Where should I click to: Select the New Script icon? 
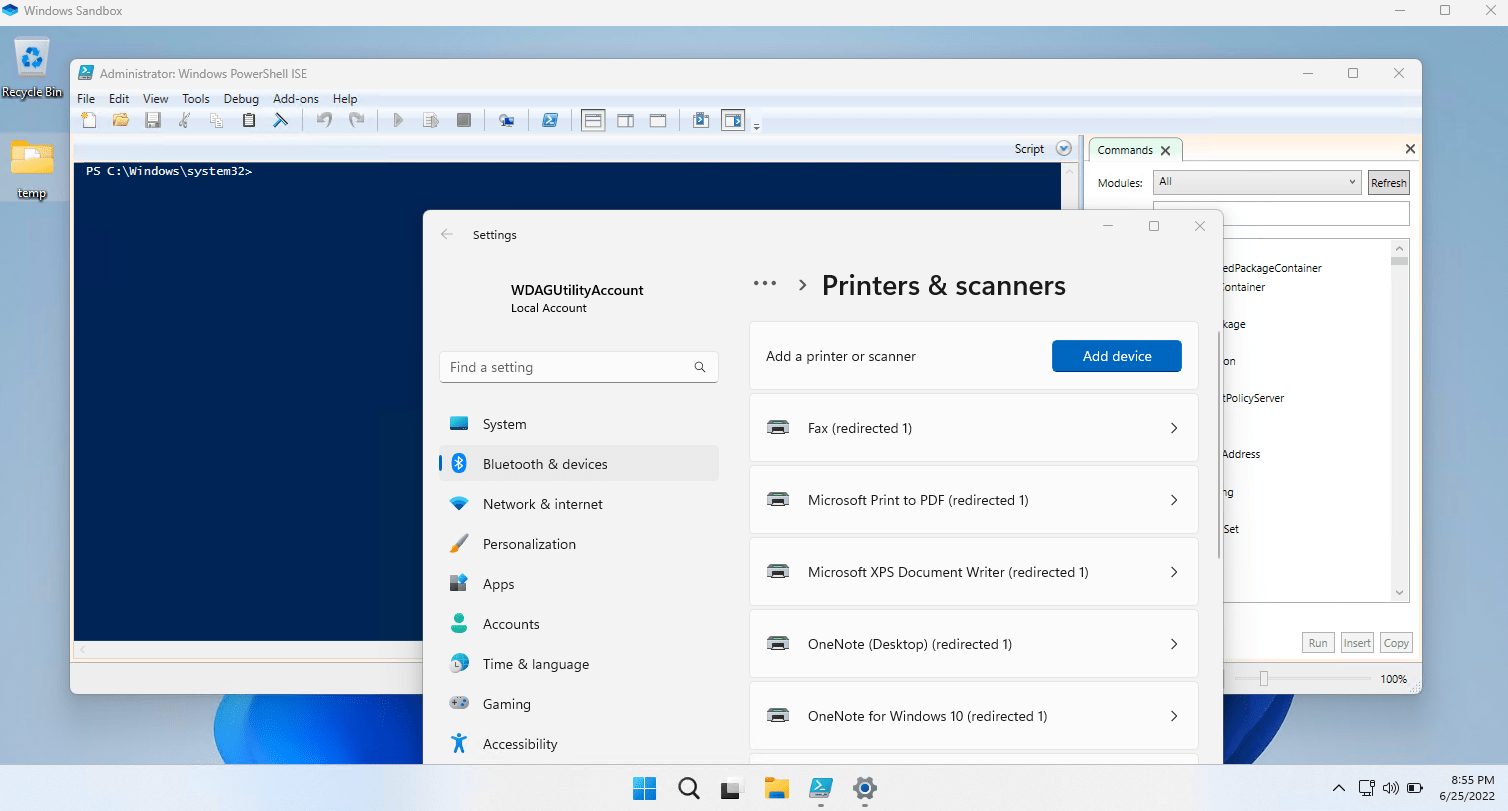[x=88, y=120]
